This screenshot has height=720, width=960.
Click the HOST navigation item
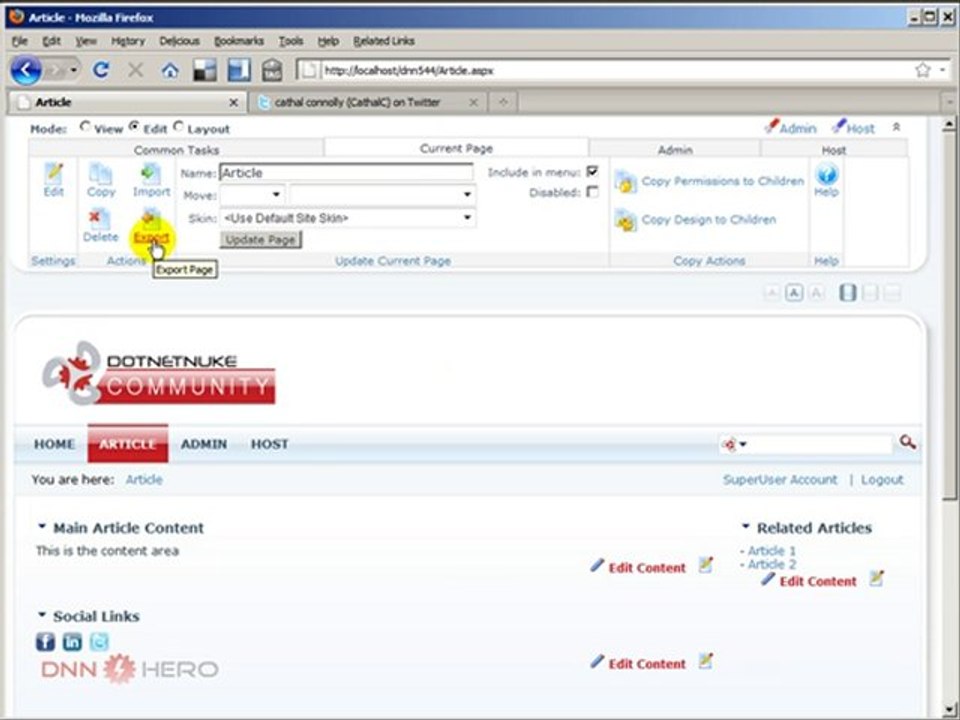269,444
